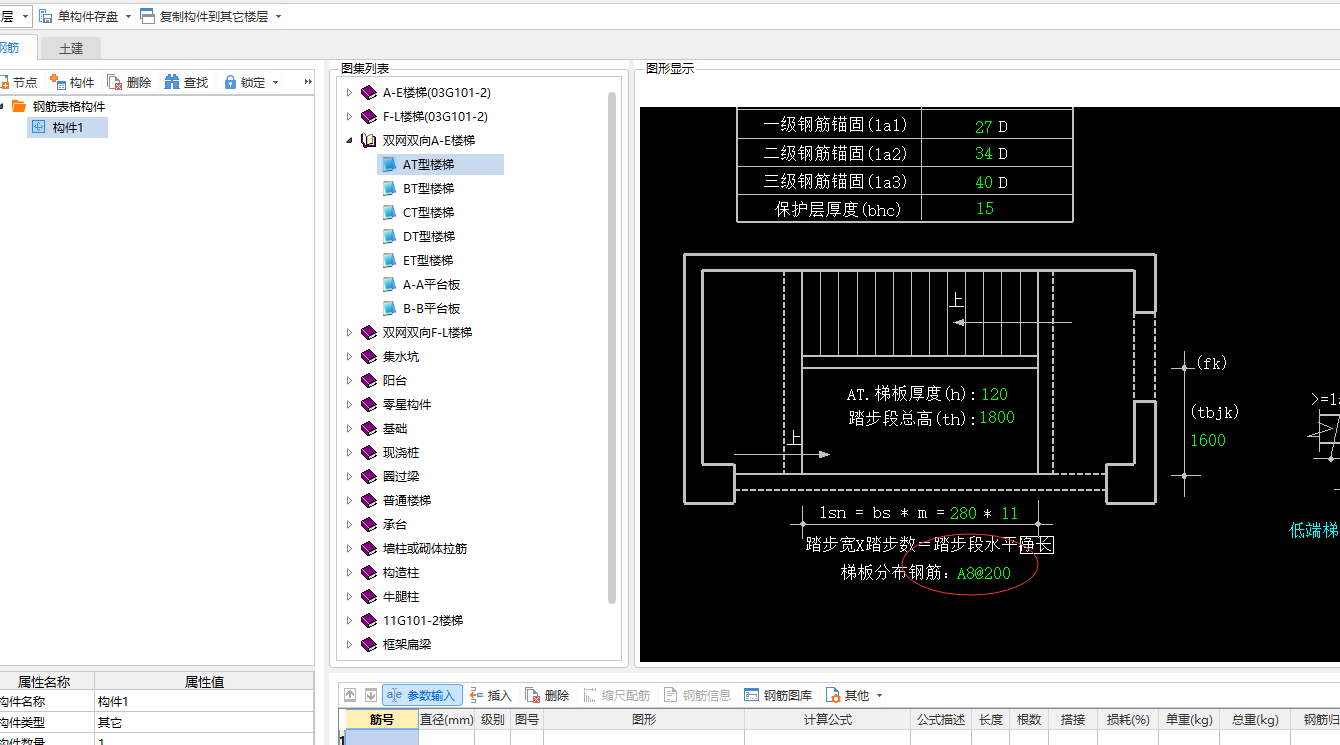Image resolution: width=1340 pixels, height=745 pixels.
Task: Click the 单构件存盘 save icon
Action: 46,16
